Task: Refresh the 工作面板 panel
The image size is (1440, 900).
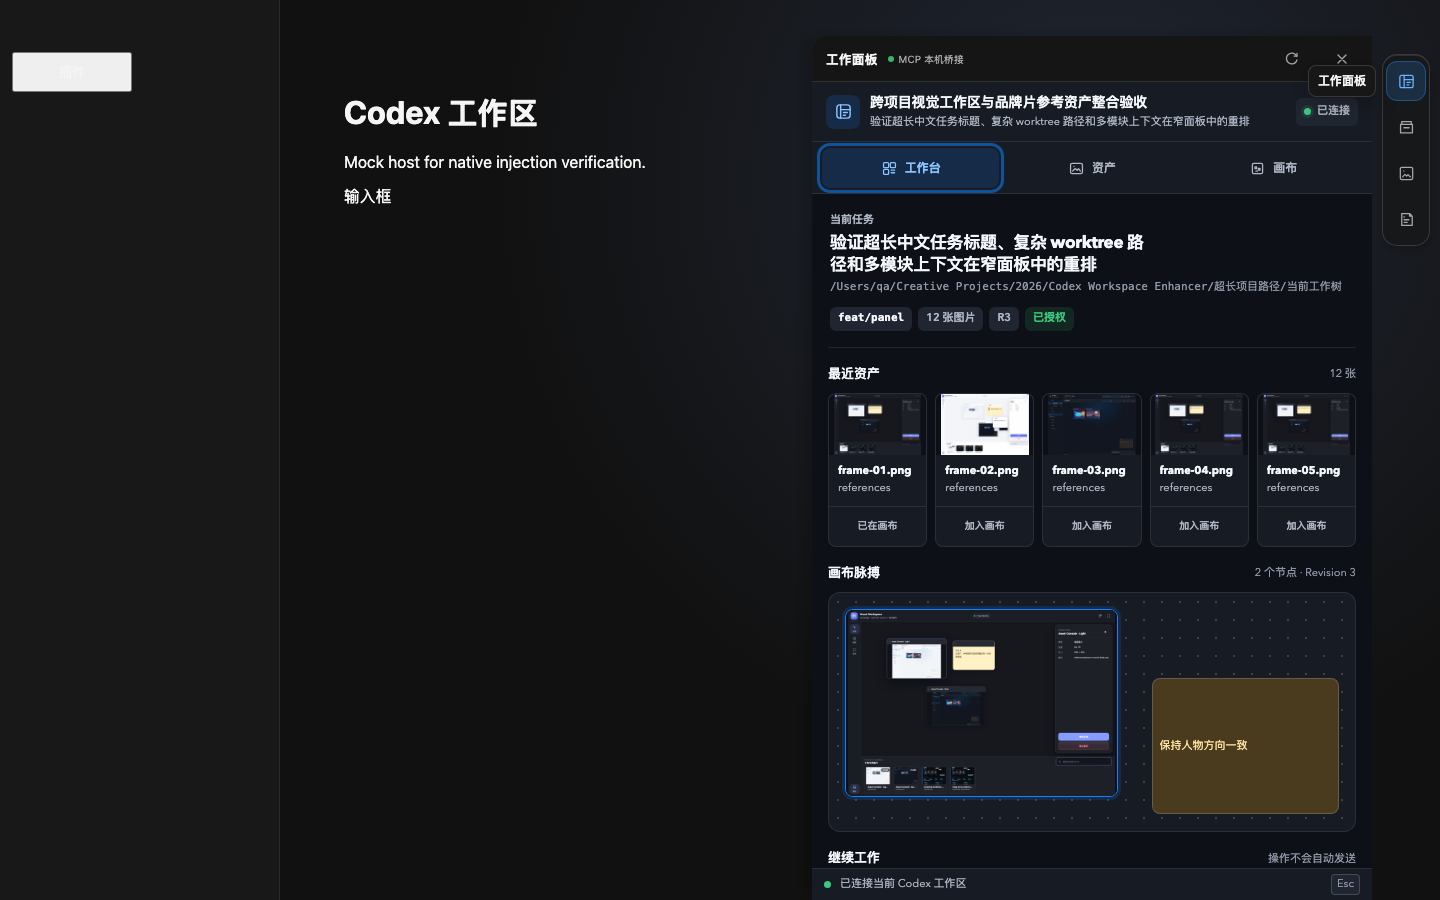Action: click(x=1292, y=59)
